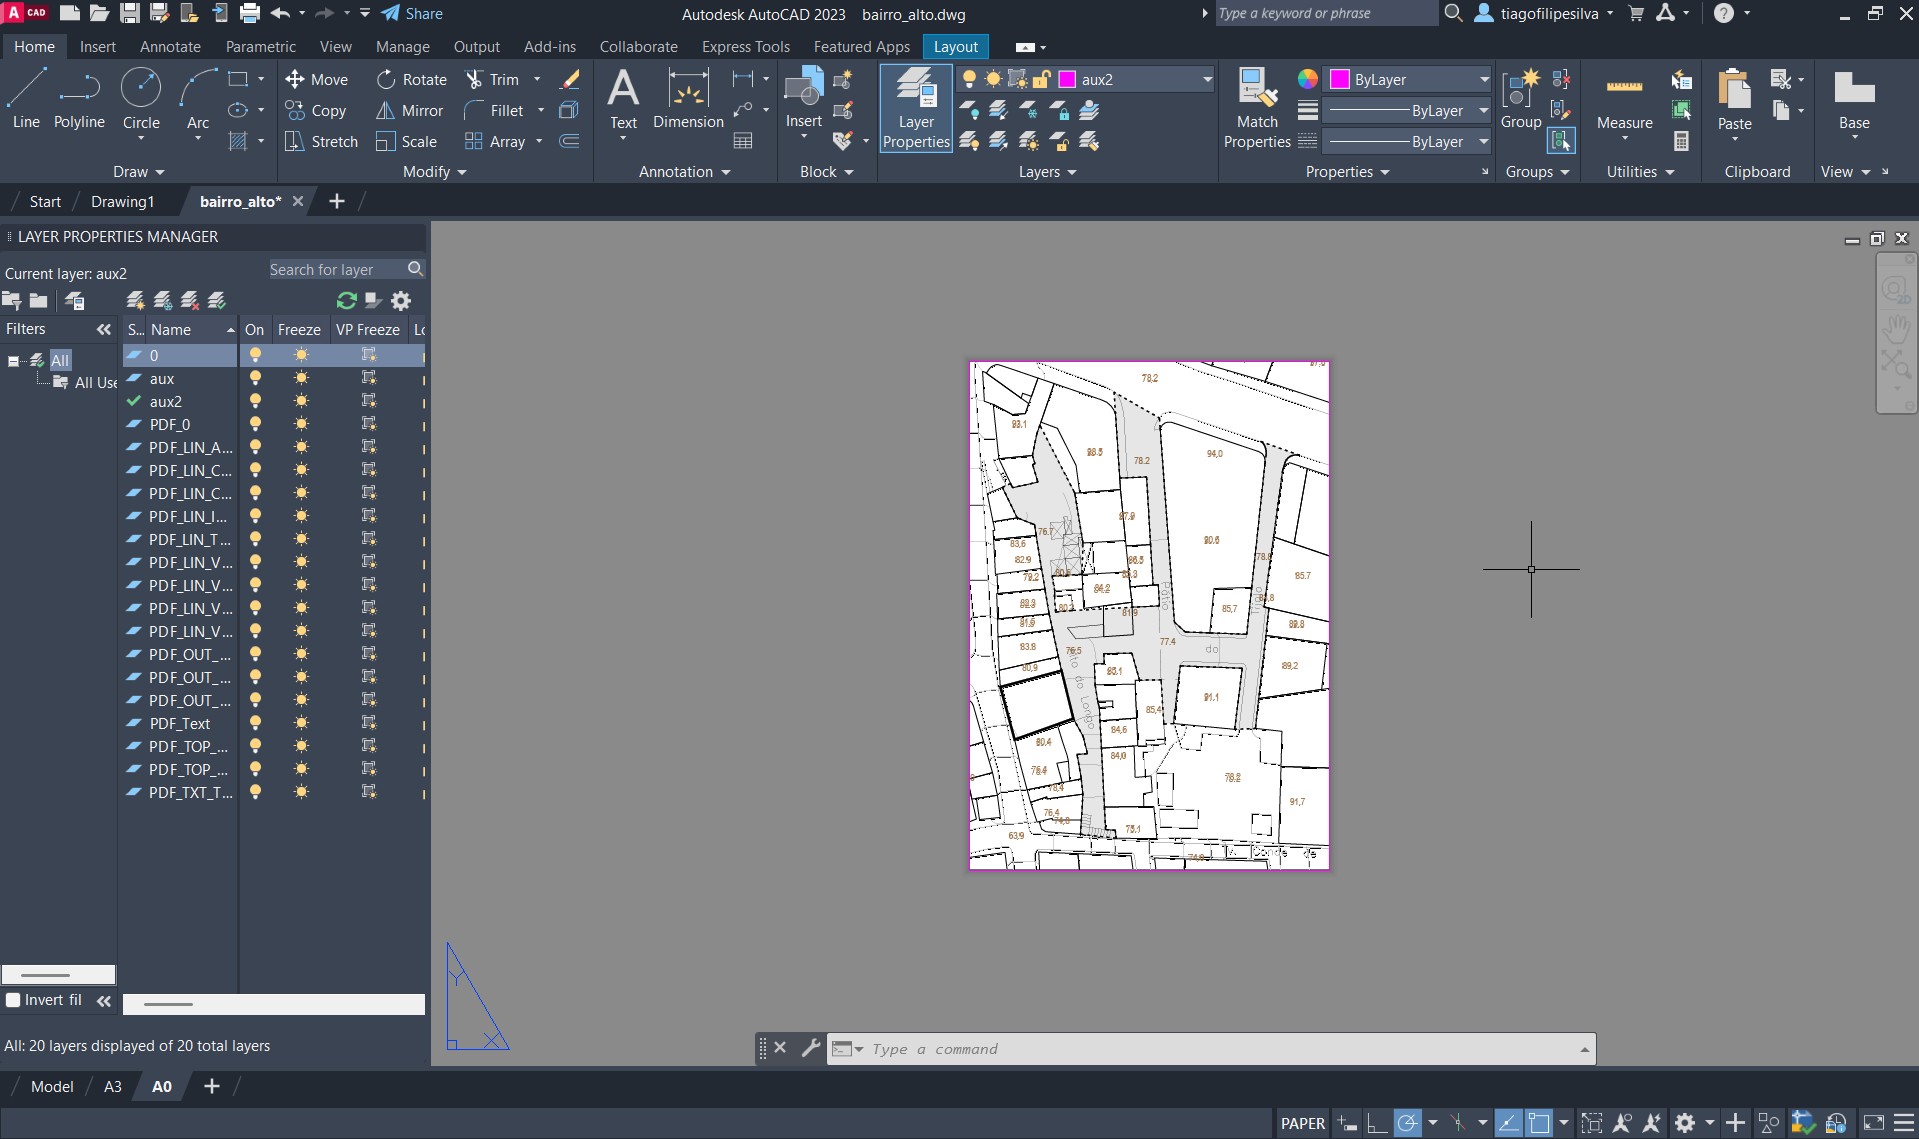Click the Mirror tool icon
Image resolution: width=1919 pixels, height=1139 pixels.
tap(386, 111)
